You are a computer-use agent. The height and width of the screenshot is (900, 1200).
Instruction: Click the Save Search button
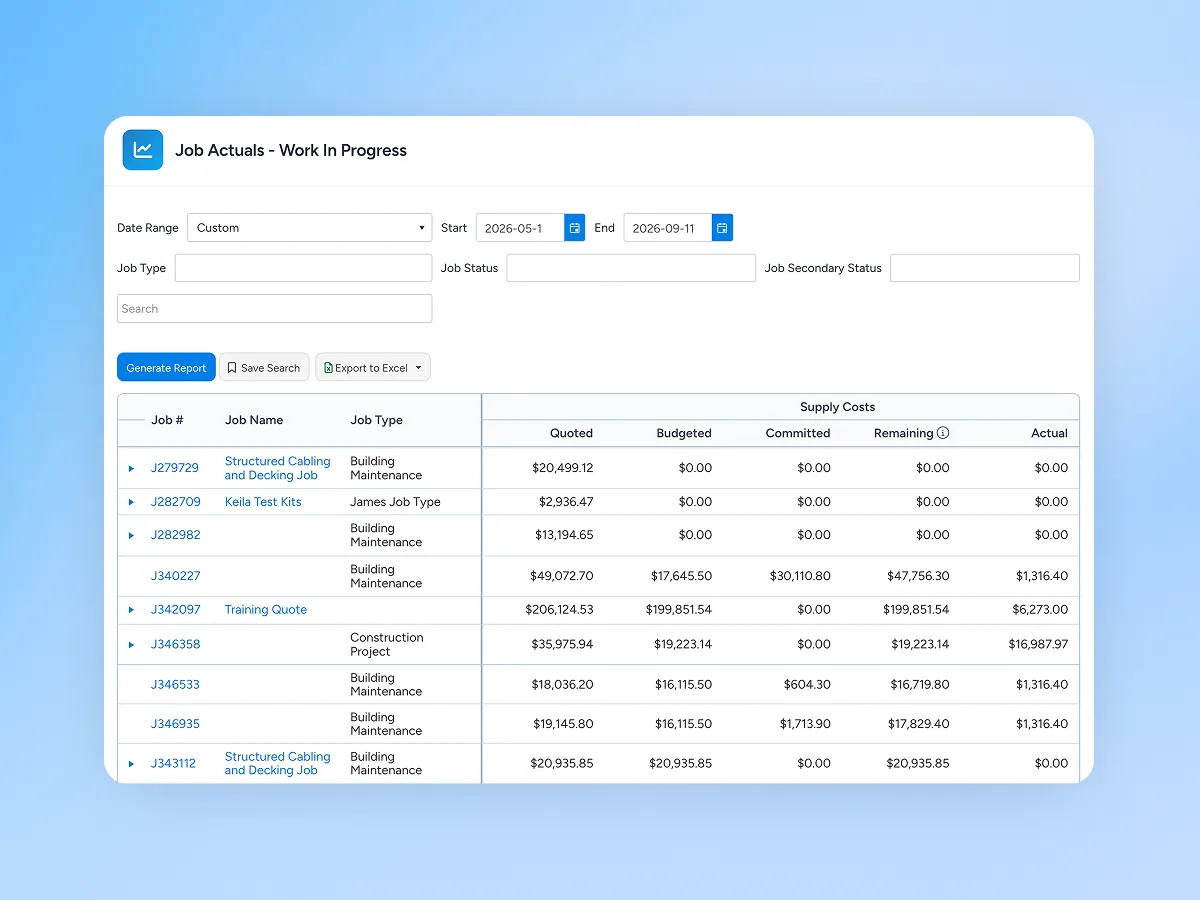(264, 368)
